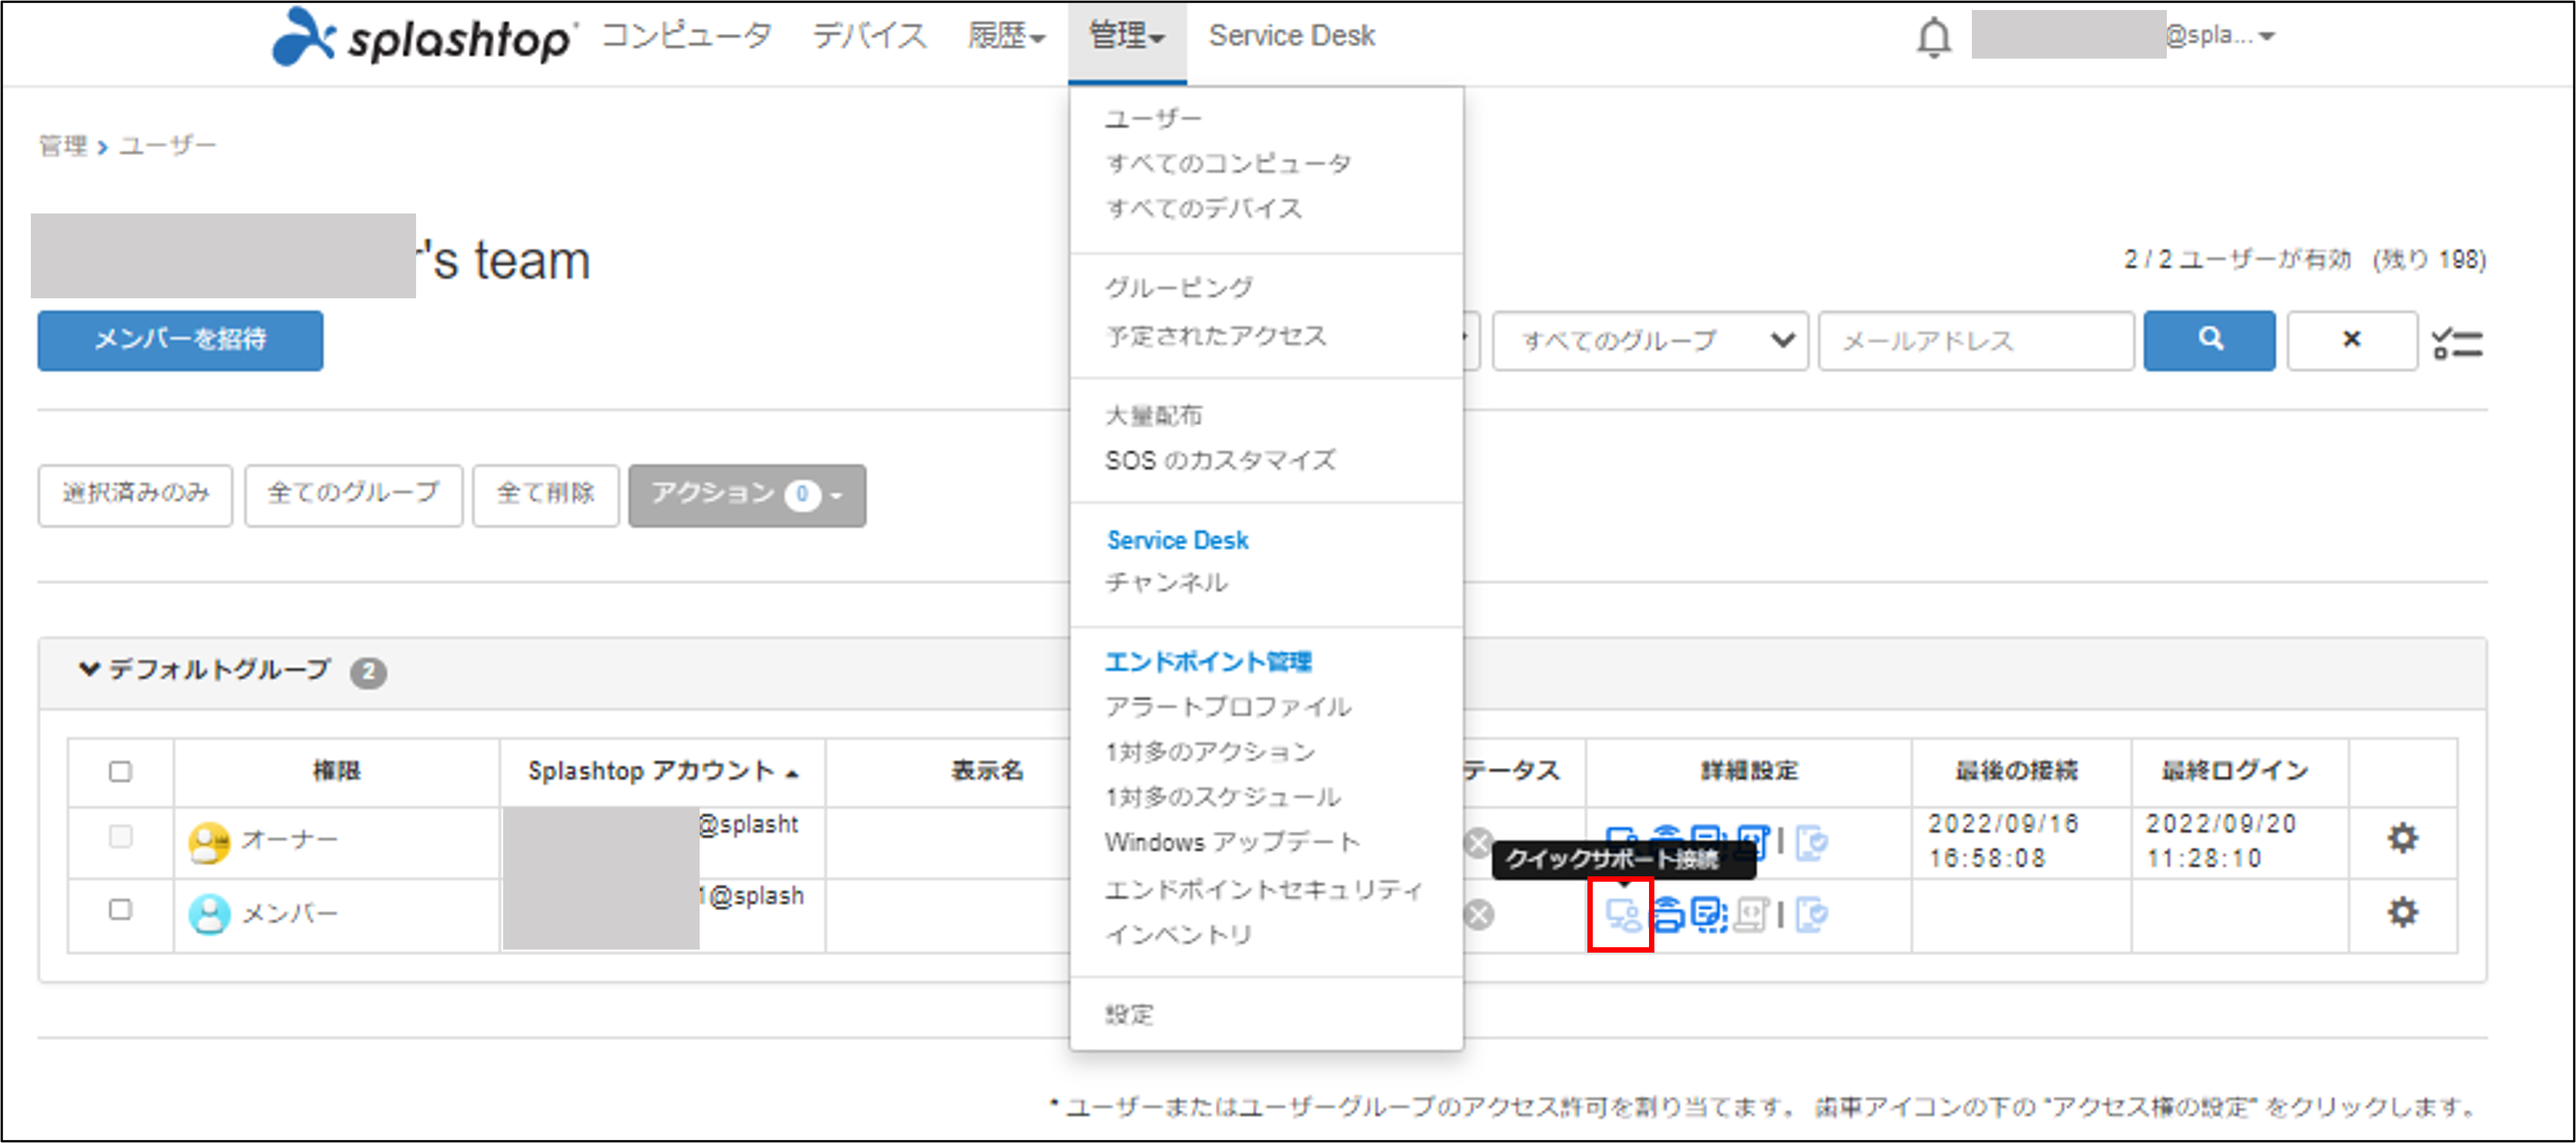Screen dimensions: 2576x1143
Task: Click the search magnifier button
Action: (x=2209, y=341)
